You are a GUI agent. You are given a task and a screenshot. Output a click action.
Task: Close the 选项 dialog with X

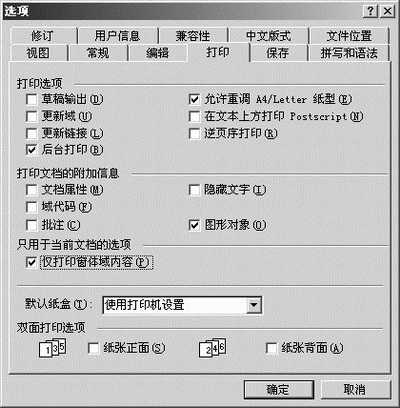(388, 11)
